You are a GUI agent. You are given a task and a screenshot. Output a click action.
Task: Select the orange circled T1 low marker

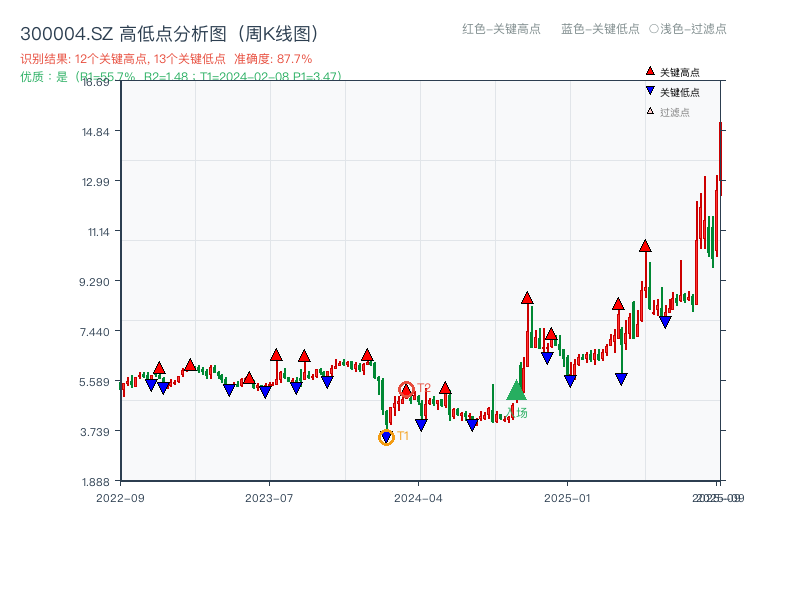386,437
